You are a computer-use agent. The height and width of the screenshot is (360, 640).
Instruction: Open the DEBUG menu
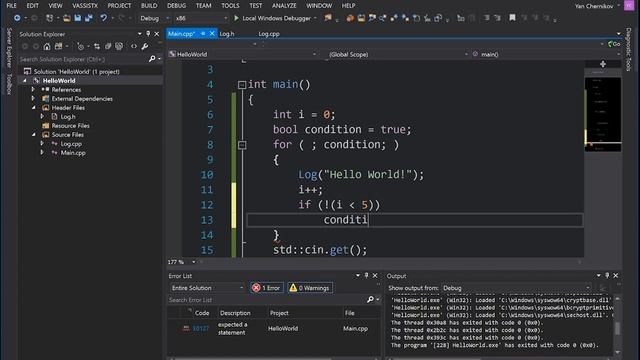click(176, 6)
